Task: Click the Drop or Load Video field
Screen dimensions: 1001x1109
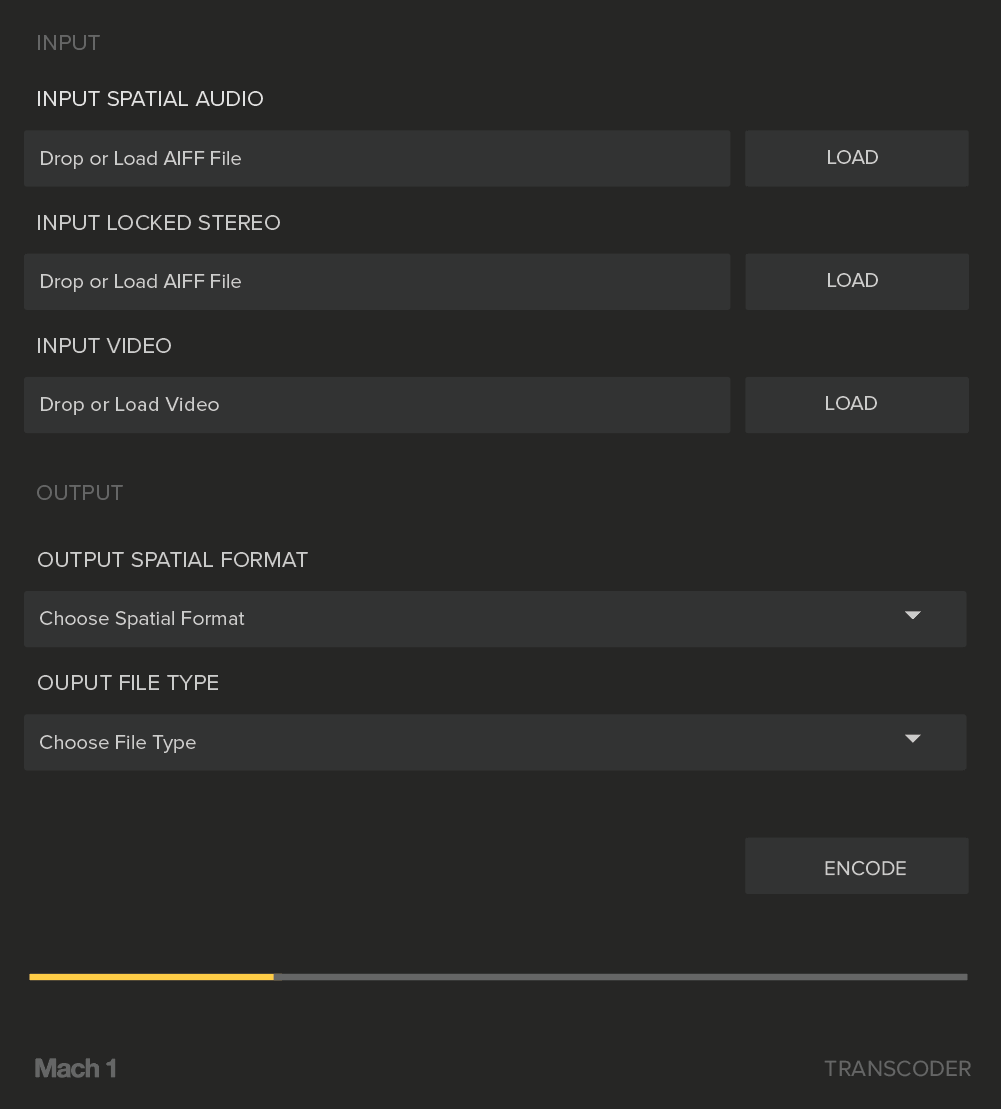Action: (377, 404)
